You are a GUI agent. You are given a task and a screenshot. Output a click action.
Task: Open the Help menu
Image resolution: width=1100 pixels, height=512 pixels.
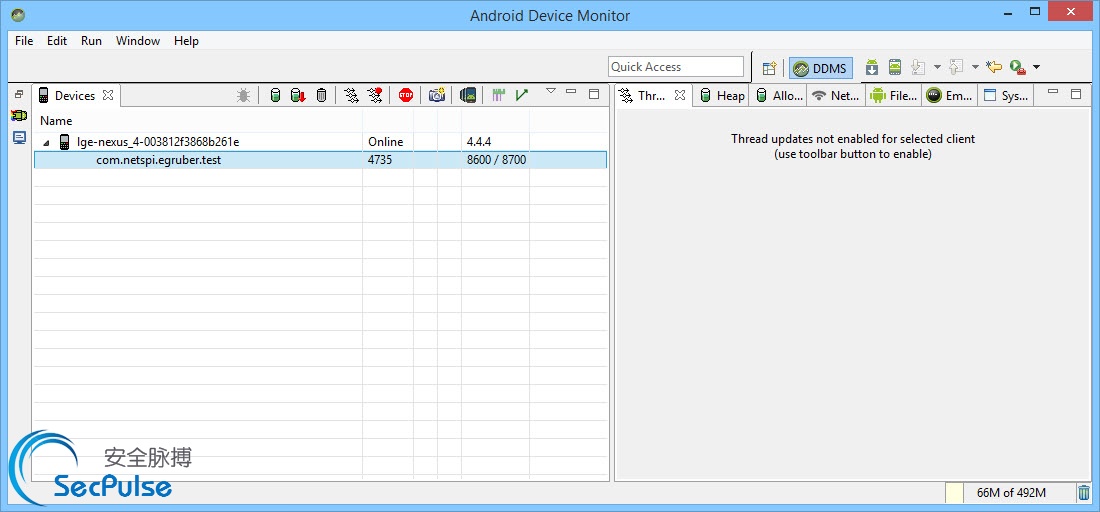(187, 41)
